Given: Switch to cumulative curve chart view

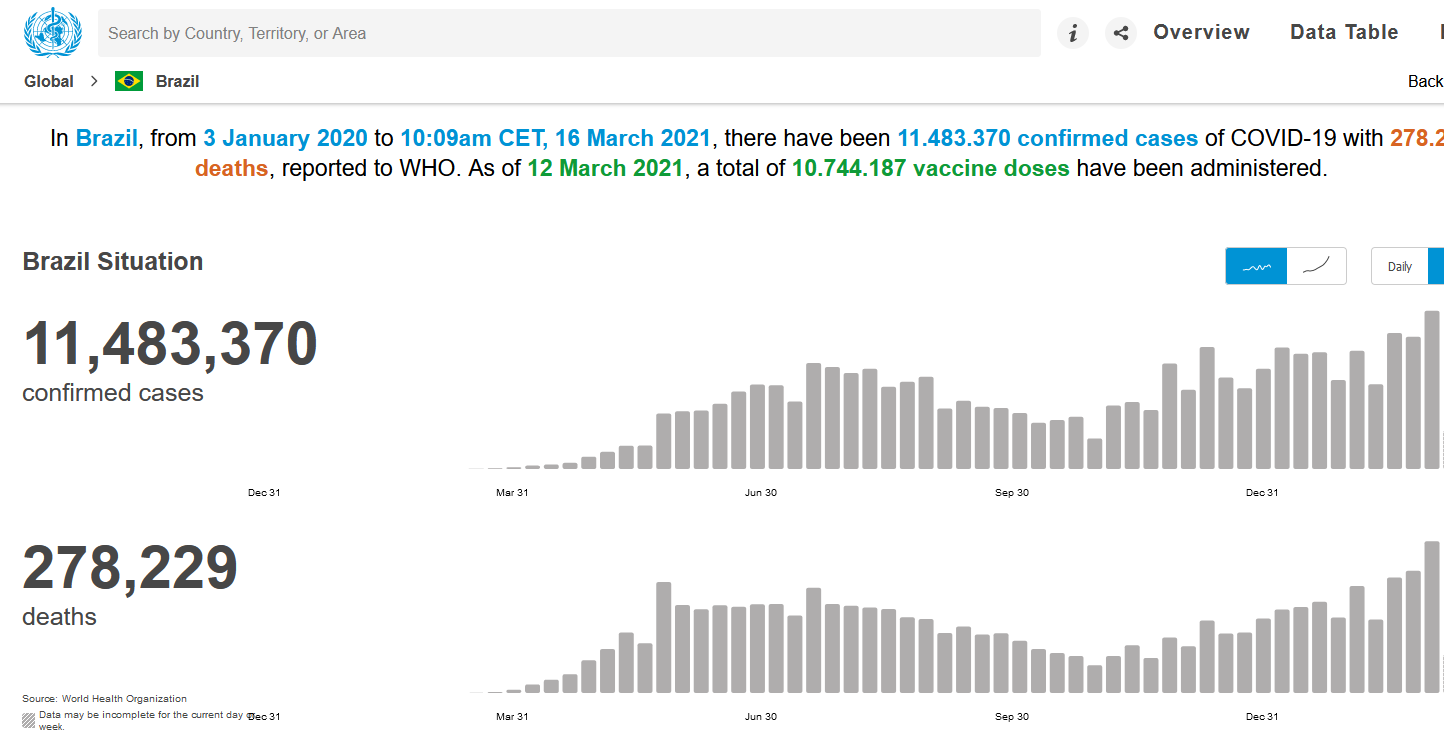Looking at the screenshot, I should (x=1316, y=266).
